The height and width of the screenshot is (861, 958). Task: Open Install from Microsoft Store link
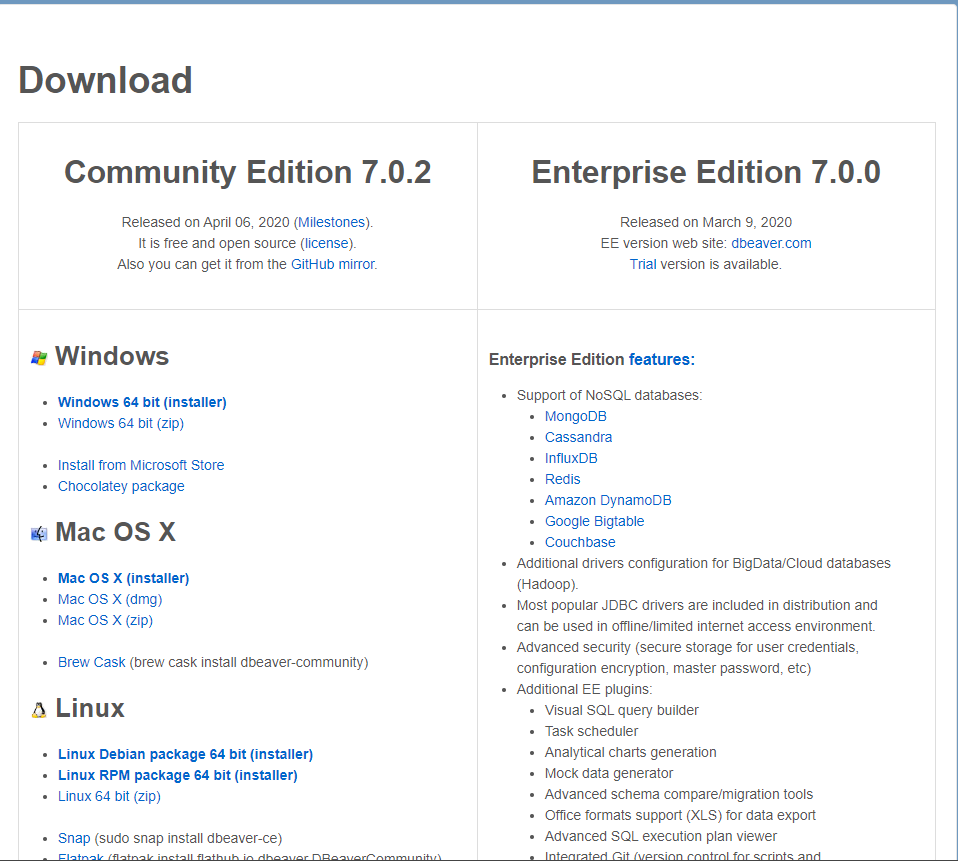pos(141,465)
